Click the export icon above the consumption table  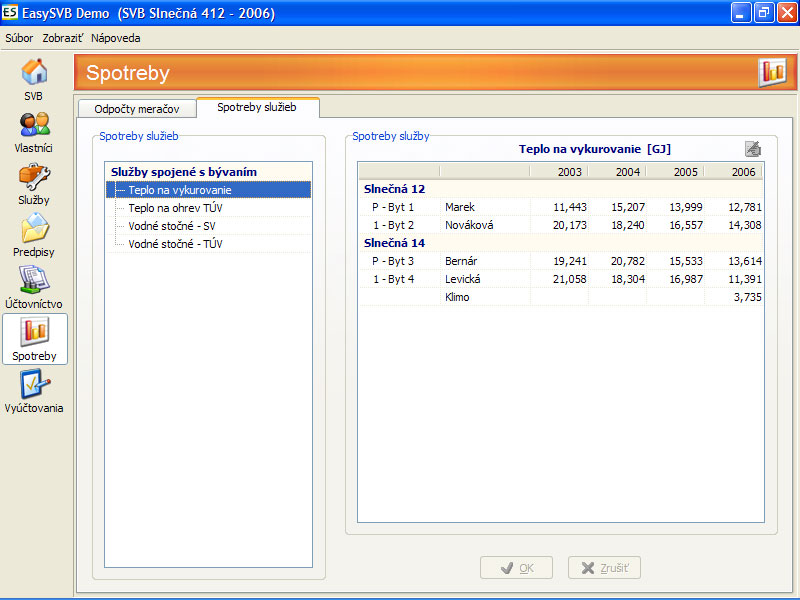753,149
